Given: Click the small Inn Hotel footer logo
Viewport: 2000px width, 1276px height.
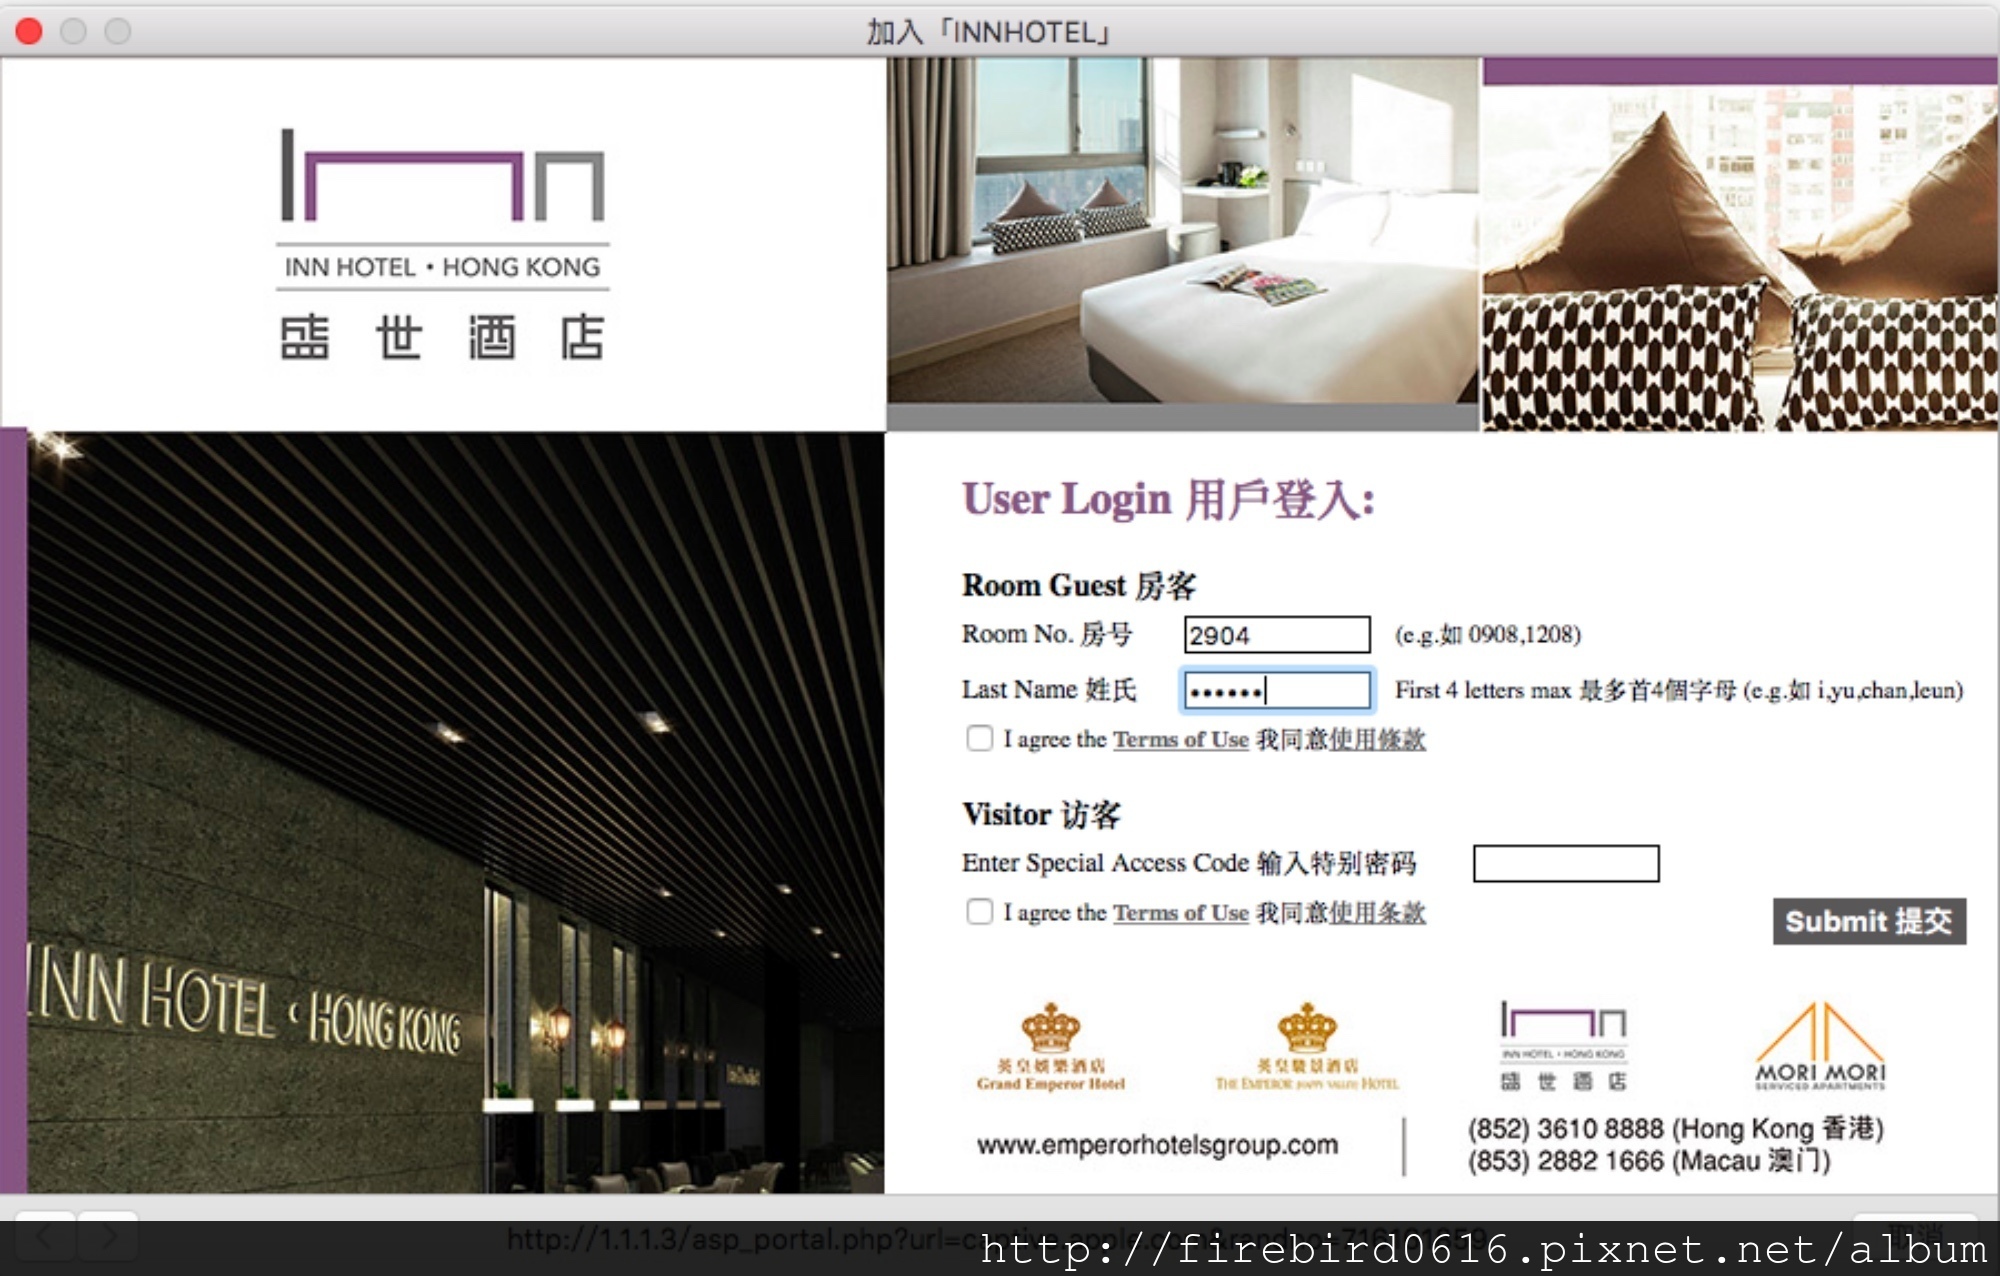Looking at the screenshot, I should pos(1563,1046).
